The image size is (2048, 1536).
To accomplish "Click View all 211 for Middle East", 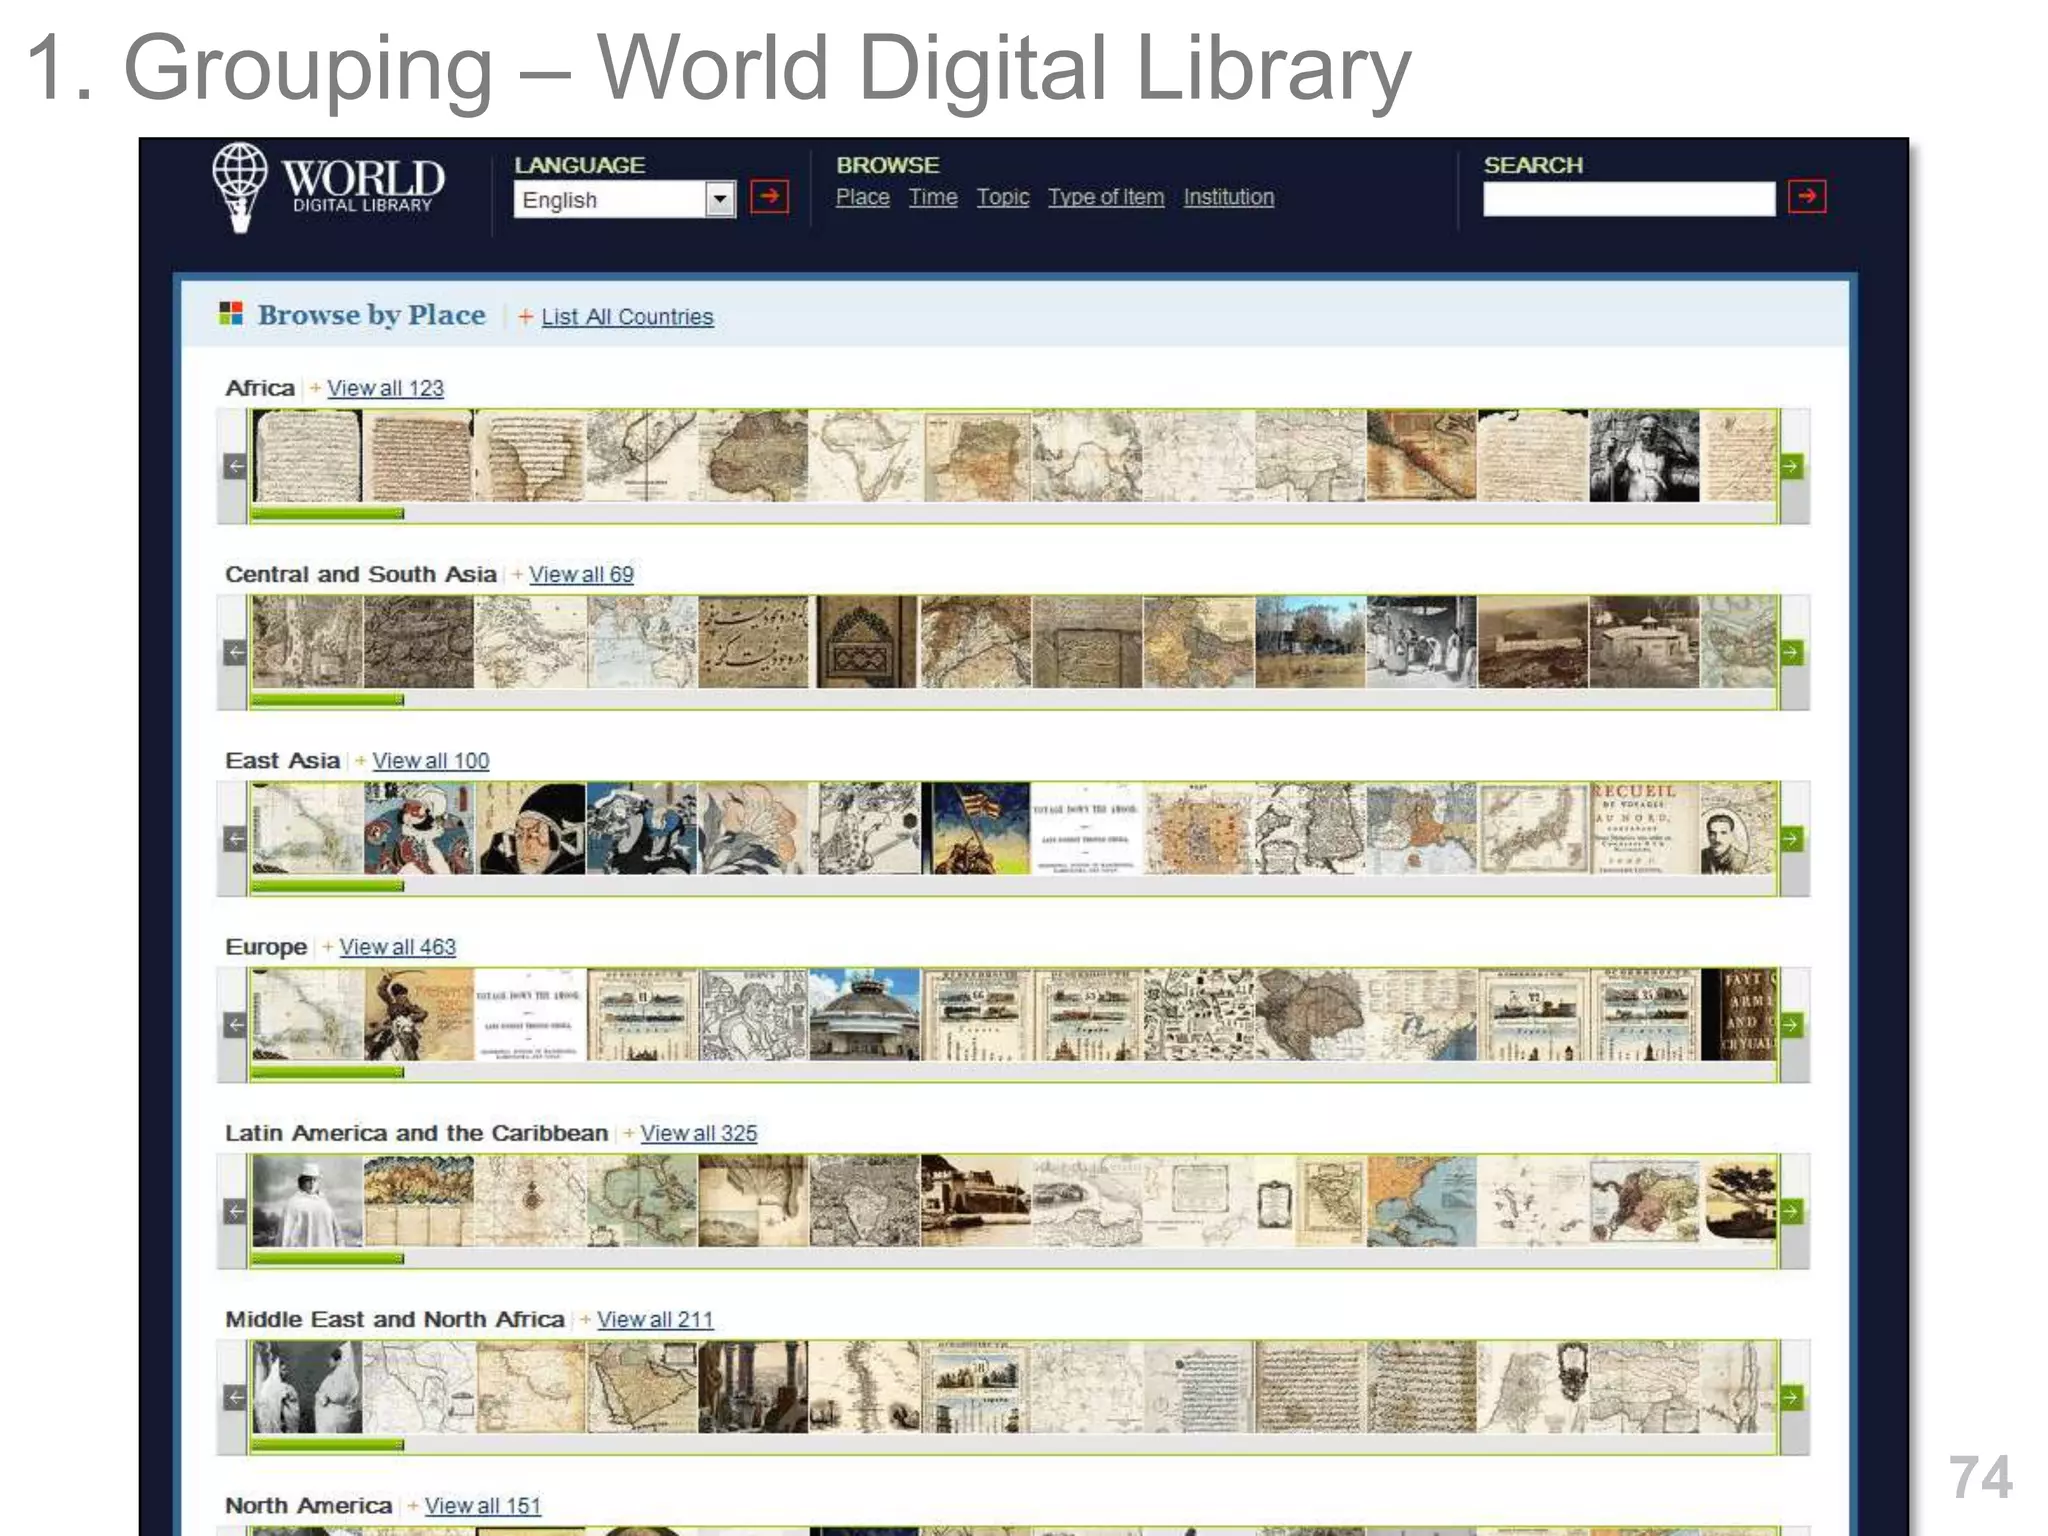I will [x=655, y=1320].
